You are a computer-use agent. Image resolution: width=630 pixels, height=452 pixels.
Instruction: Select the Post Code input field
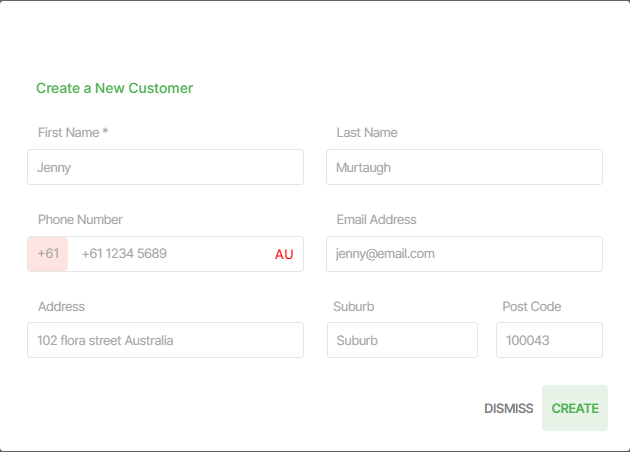click(x=549, y=340)
